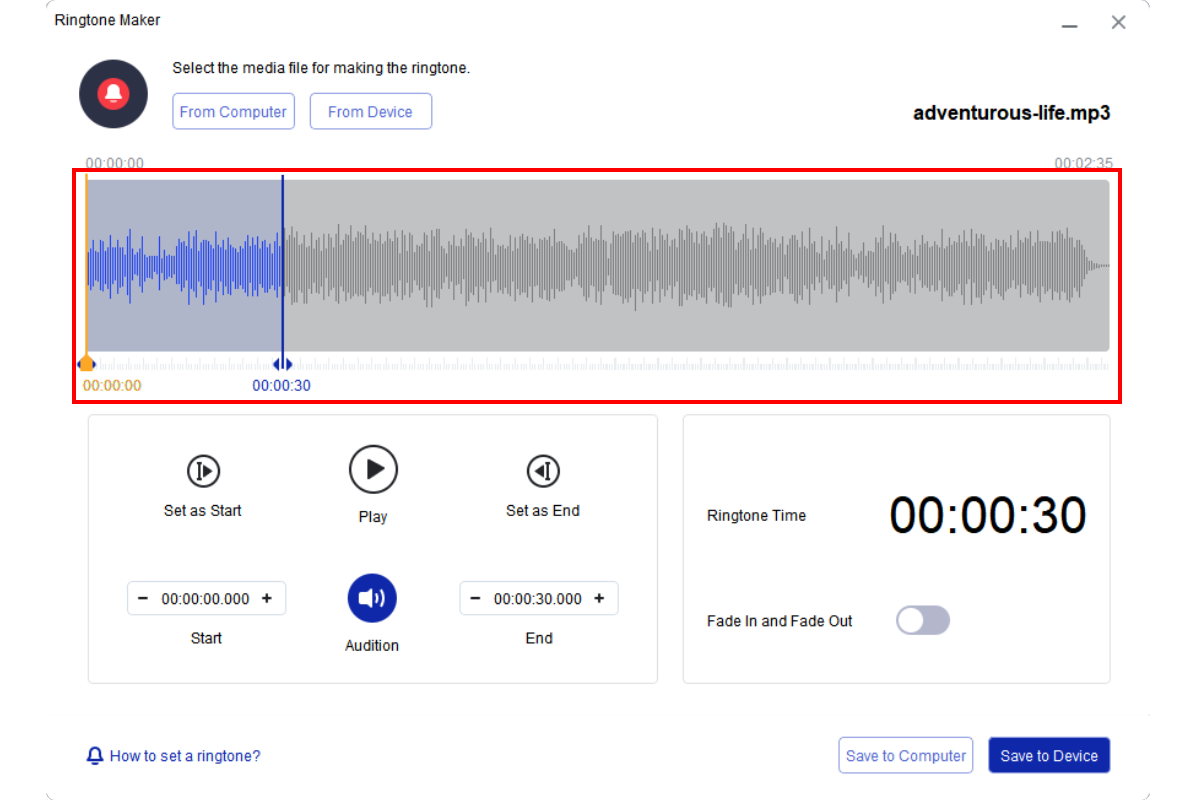Click Save to Computer button

[906, 756]
